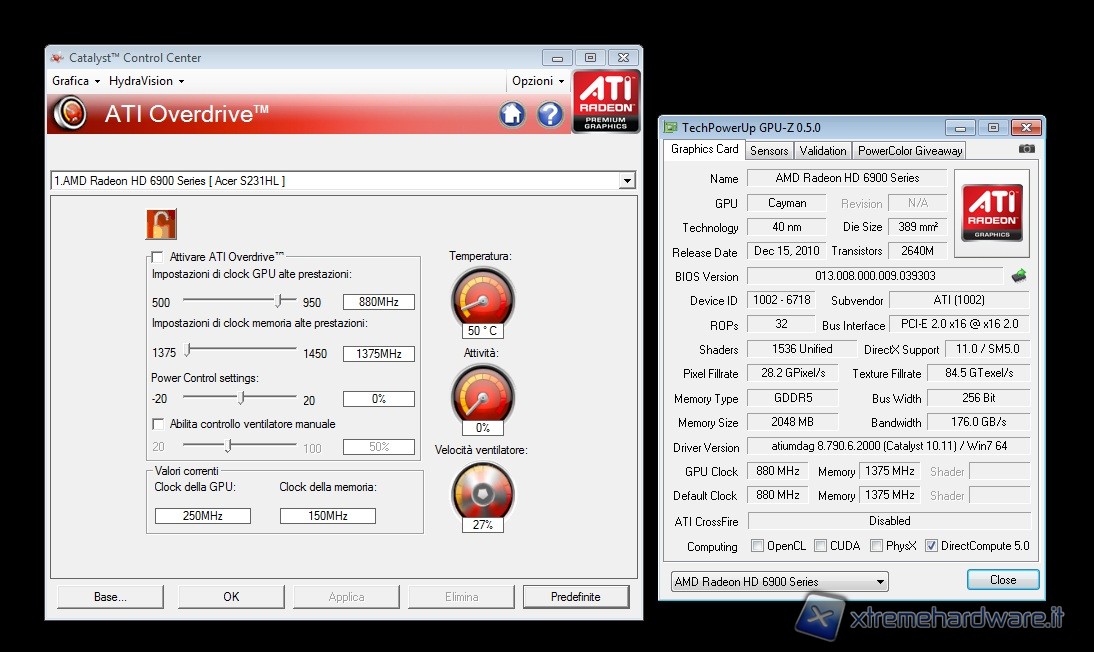1094x652 pixels.
Task: Click the ATI Overdrive gauge icon in header
Action: coord(69,114)
